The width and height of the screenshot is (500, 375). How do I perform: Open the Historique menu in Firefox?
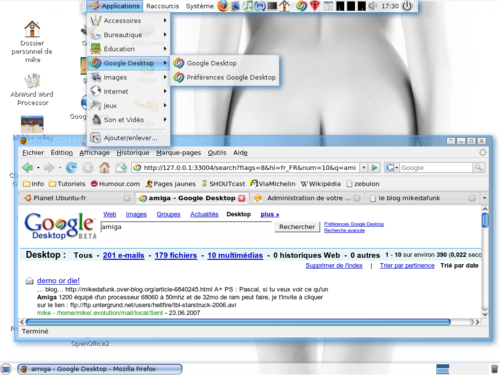tap(133, 153)
